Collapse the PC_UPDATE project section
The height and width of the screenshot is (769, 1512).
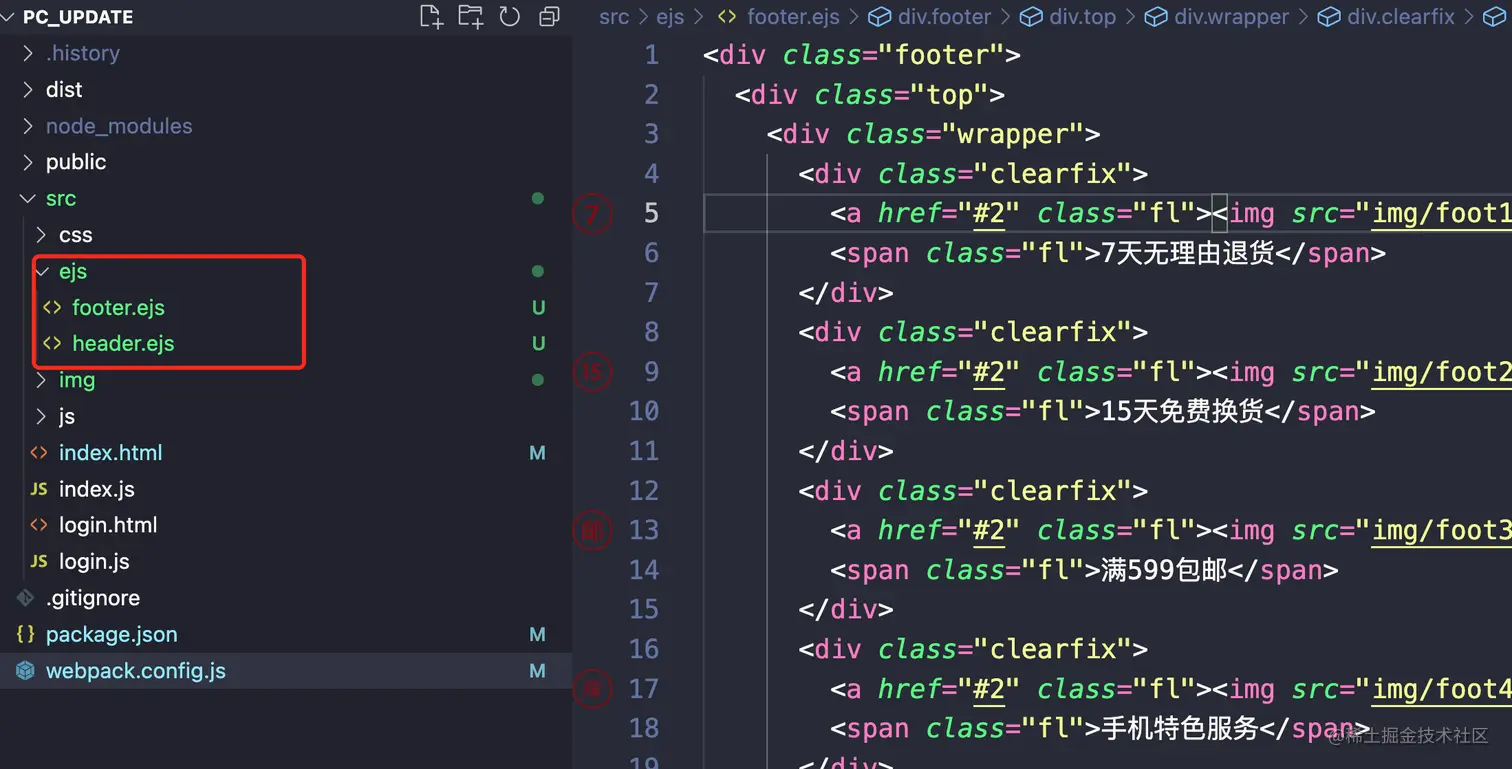(9, 17)
